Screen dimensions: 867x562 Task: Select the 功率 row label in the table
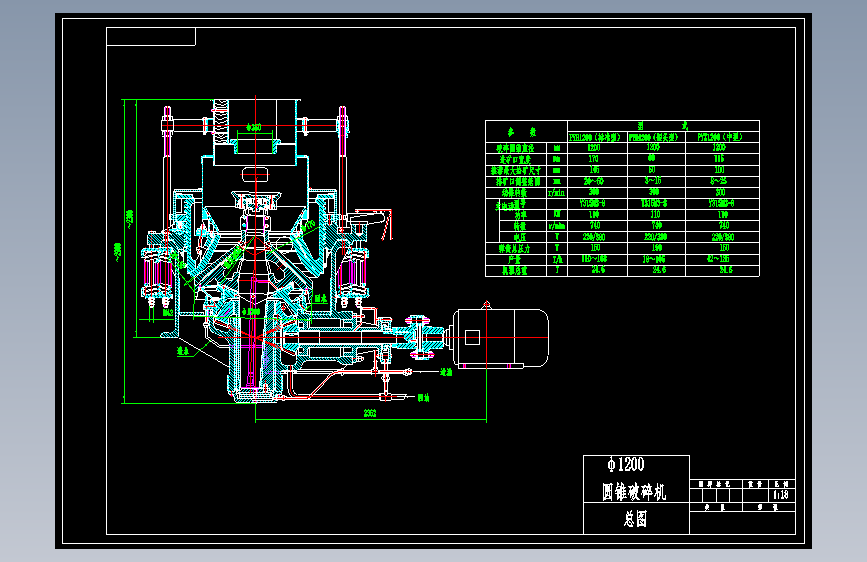coord(521,215)
